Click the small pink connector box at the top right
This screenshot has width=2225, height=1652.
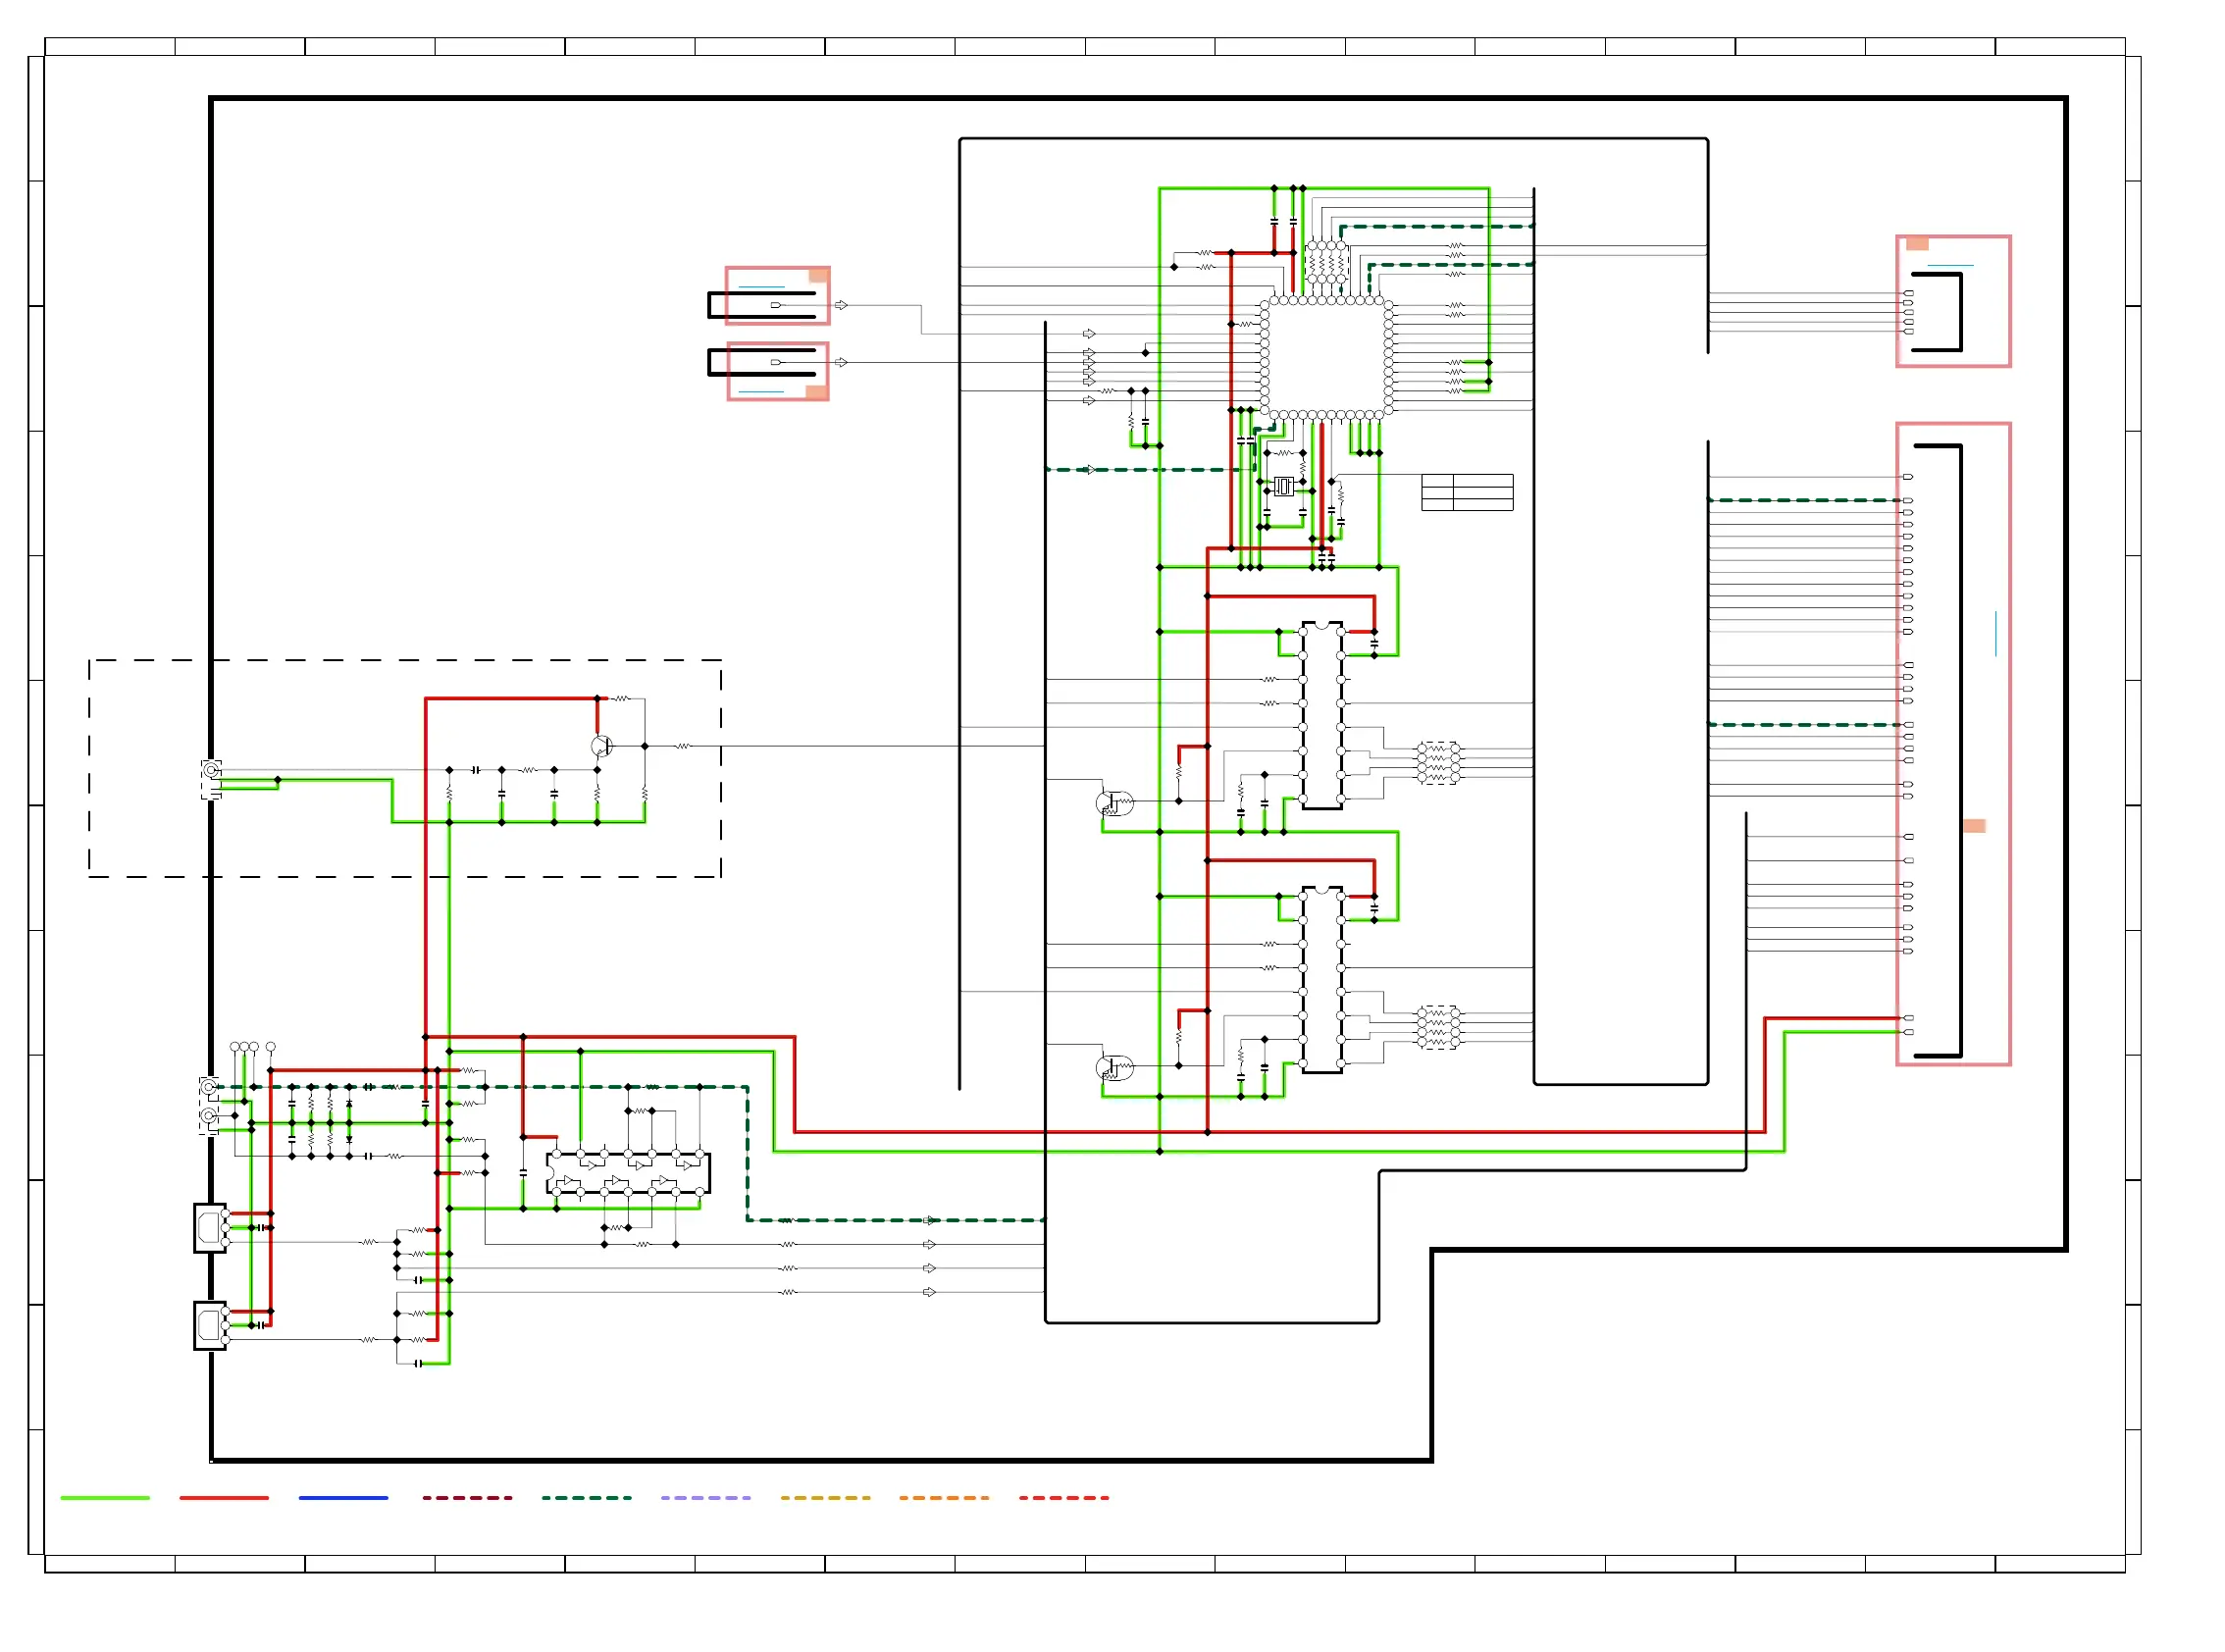click(x=1952, y=301)
